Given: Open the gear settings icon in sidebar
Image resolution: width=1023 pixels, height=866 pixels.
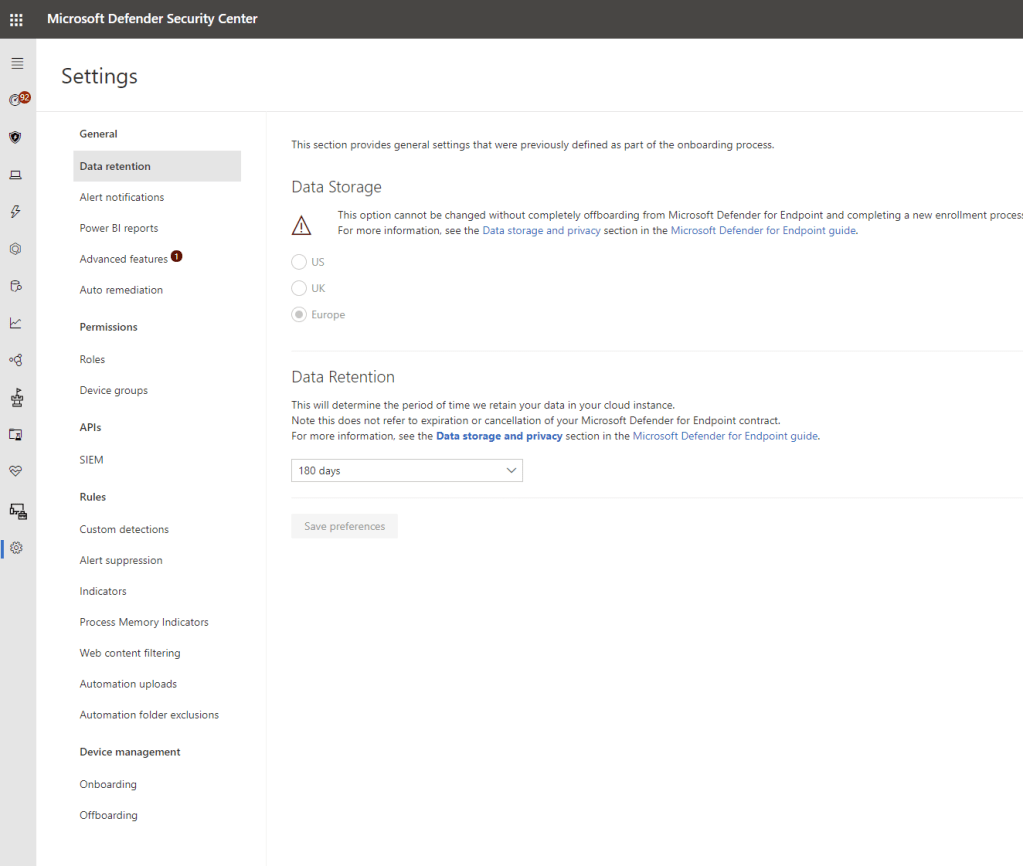Looking at the screenshot, I should tap(16, 548).
